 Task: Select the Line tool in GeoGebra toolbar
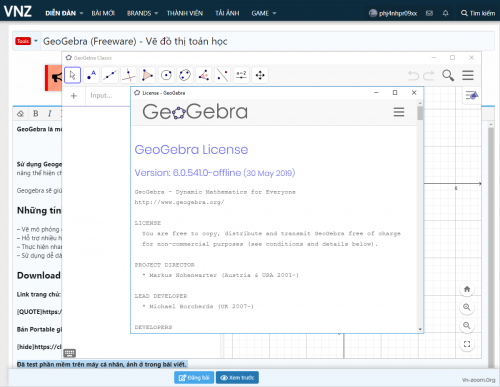click(x=110, y=75)
